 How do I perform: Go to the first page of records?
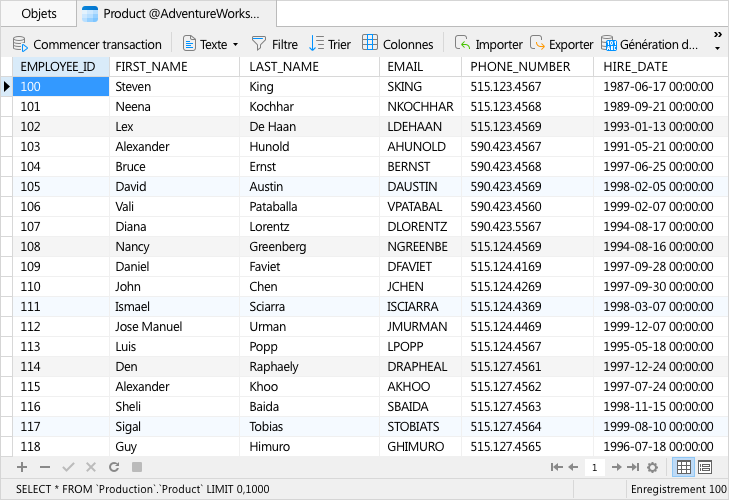[x=556, y=467]
